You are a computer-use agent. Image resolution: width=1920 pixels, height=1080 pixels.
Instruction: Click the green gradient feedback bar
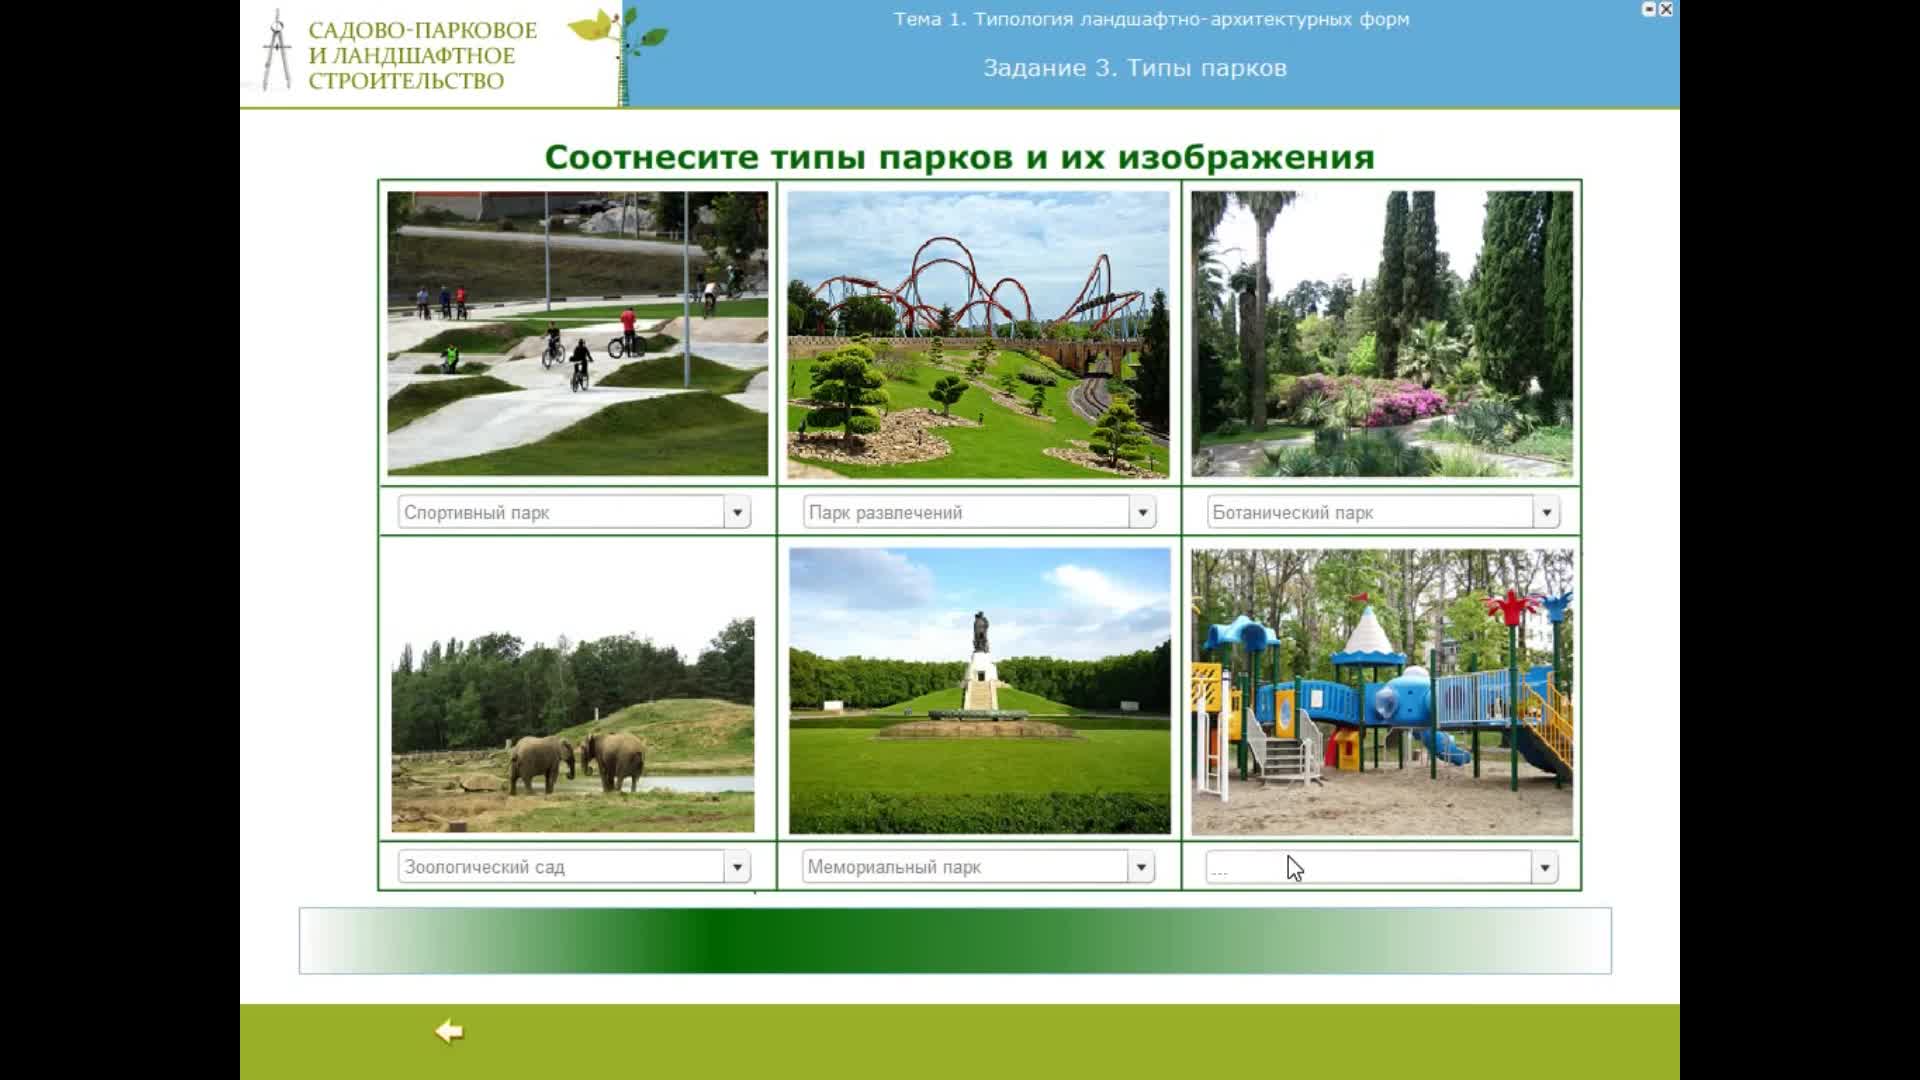coord(955,941)
